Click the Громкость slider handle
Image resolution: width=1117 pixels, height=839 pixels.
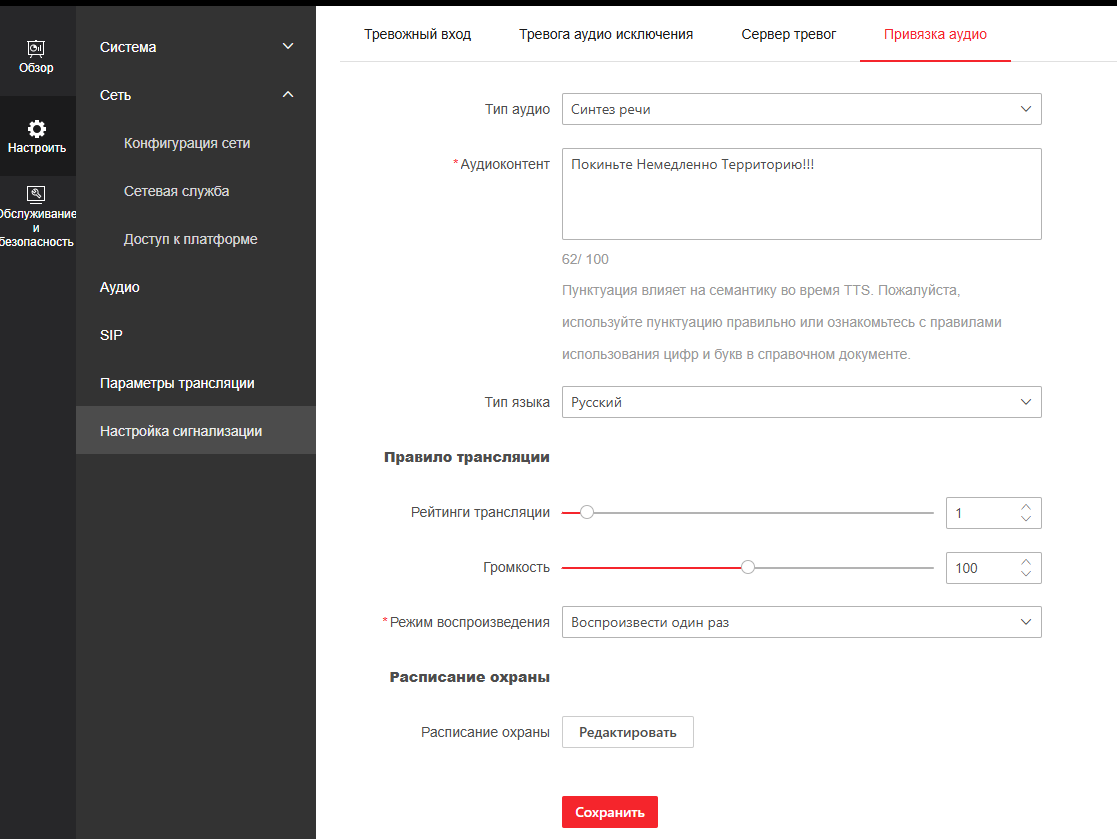pyautogui.click(x=747, y=567)
